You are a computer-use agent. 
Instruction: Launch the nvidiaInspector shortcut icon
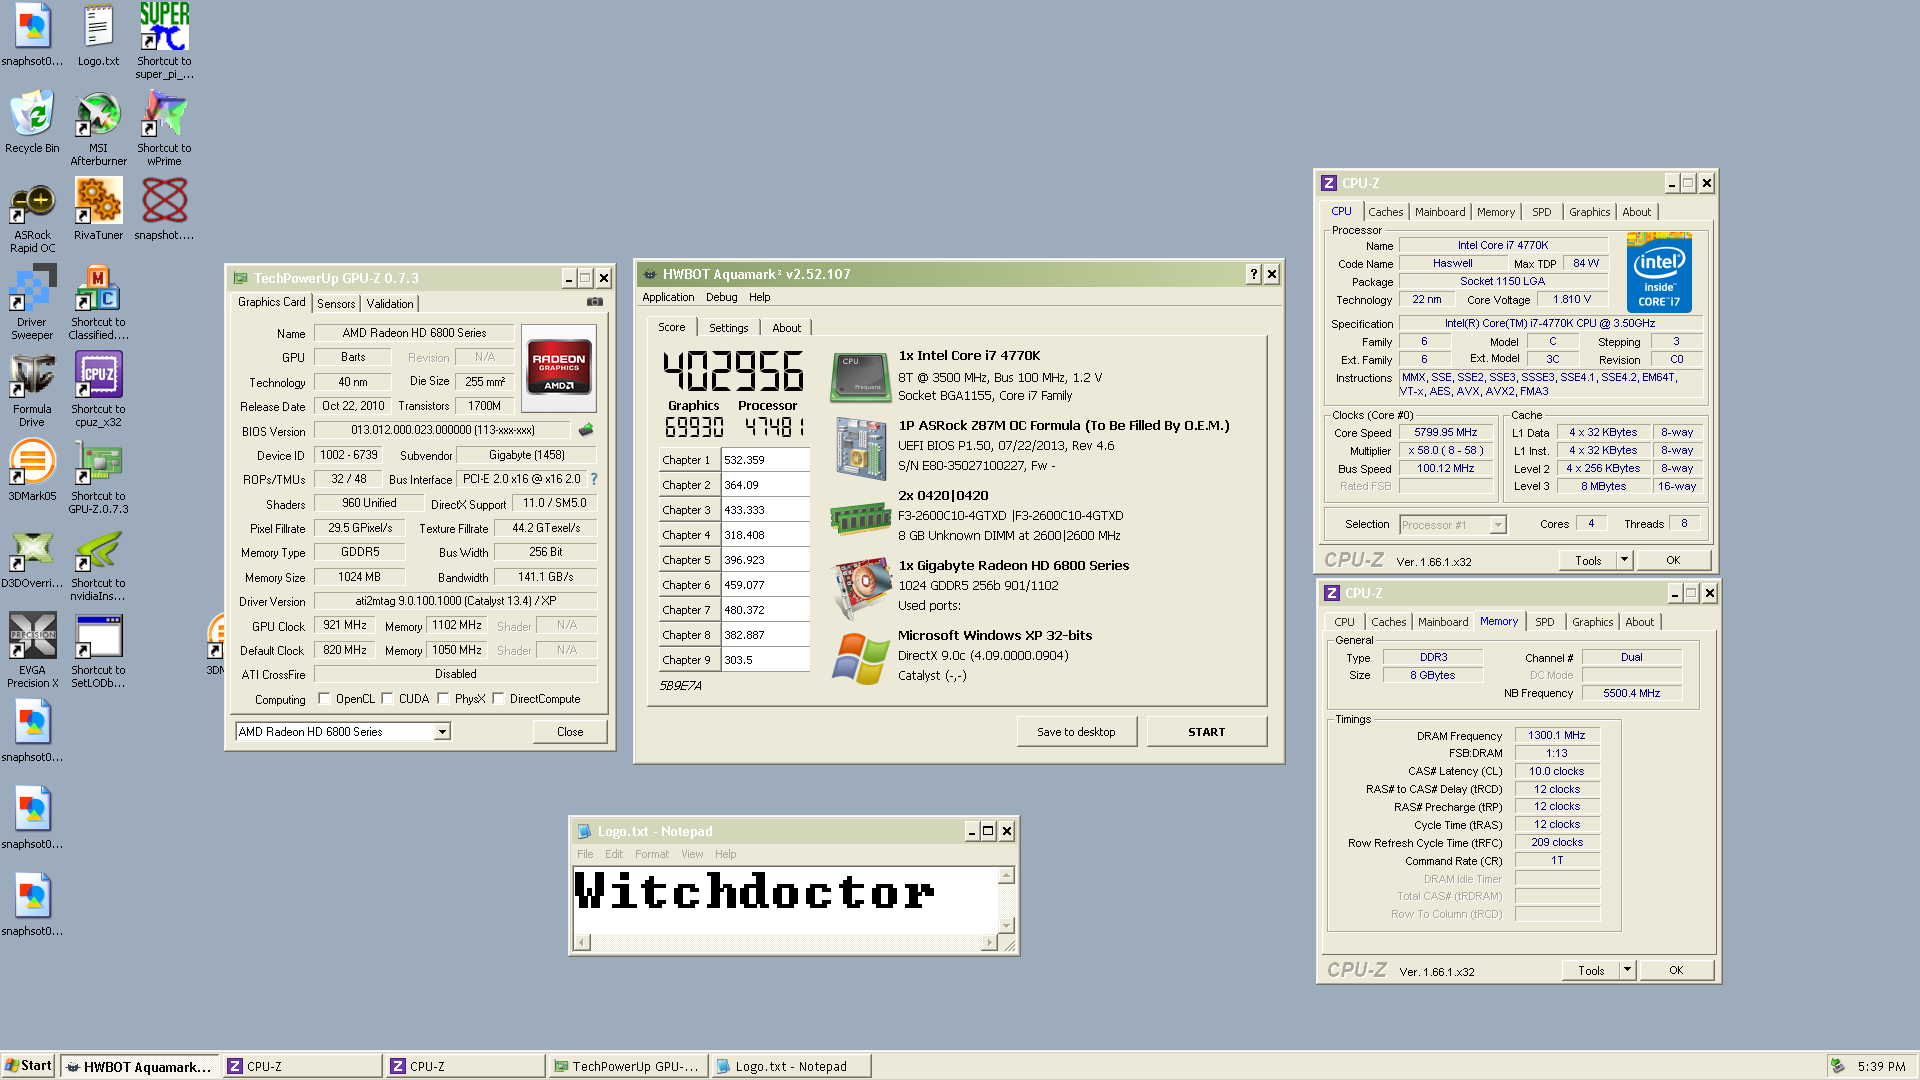pos(98,565)
